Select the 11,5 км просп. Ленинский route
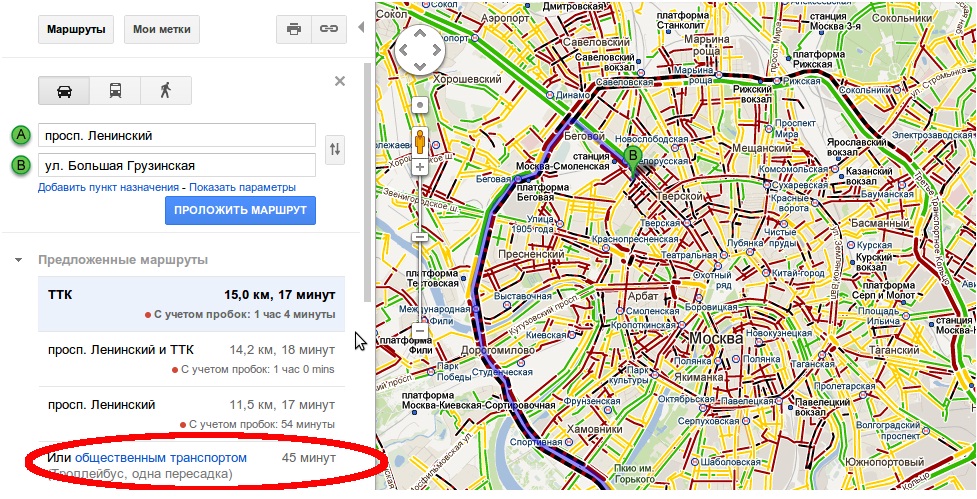Viewport: 977px width, 499px height. 191,414
